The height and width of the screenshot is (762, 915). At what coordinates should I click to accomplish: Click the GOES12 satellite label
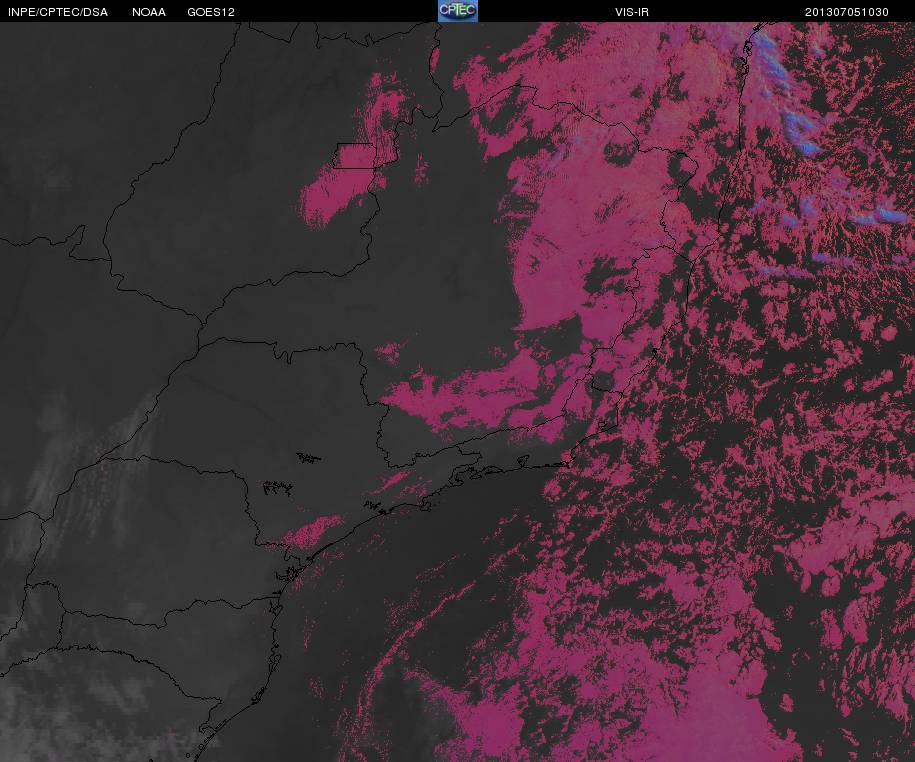coord(211,12)
